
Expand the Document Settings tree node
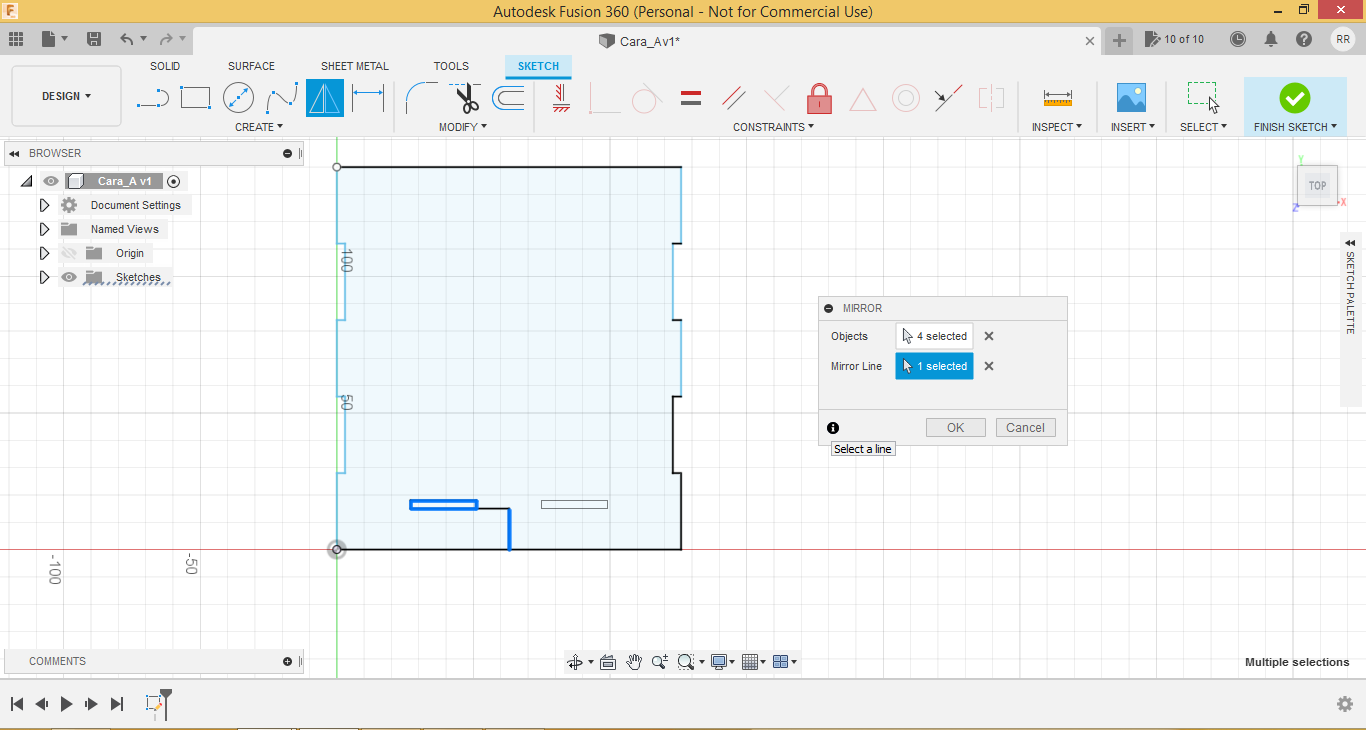point(44,205)
